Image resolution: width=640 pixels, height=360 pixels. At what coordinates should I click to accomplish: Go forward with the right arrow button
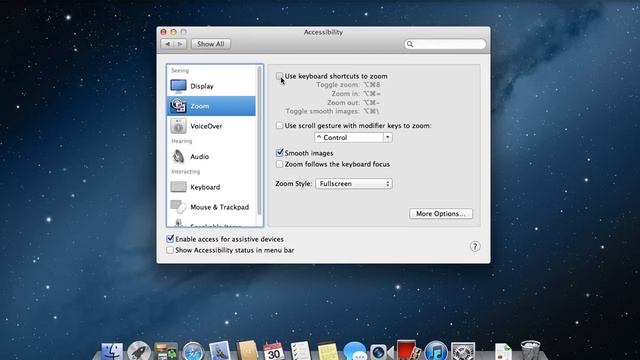pos(180,44)
